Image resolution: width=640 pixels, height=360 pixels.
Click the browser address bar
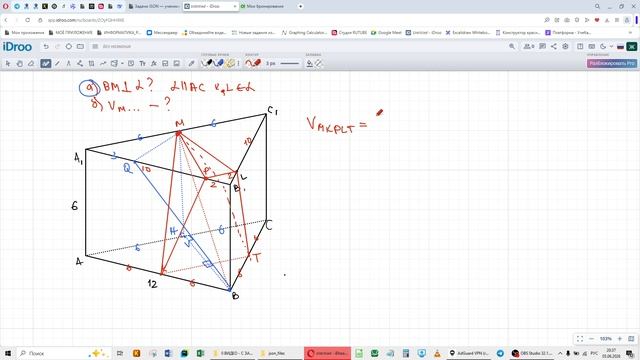(286, 20)
